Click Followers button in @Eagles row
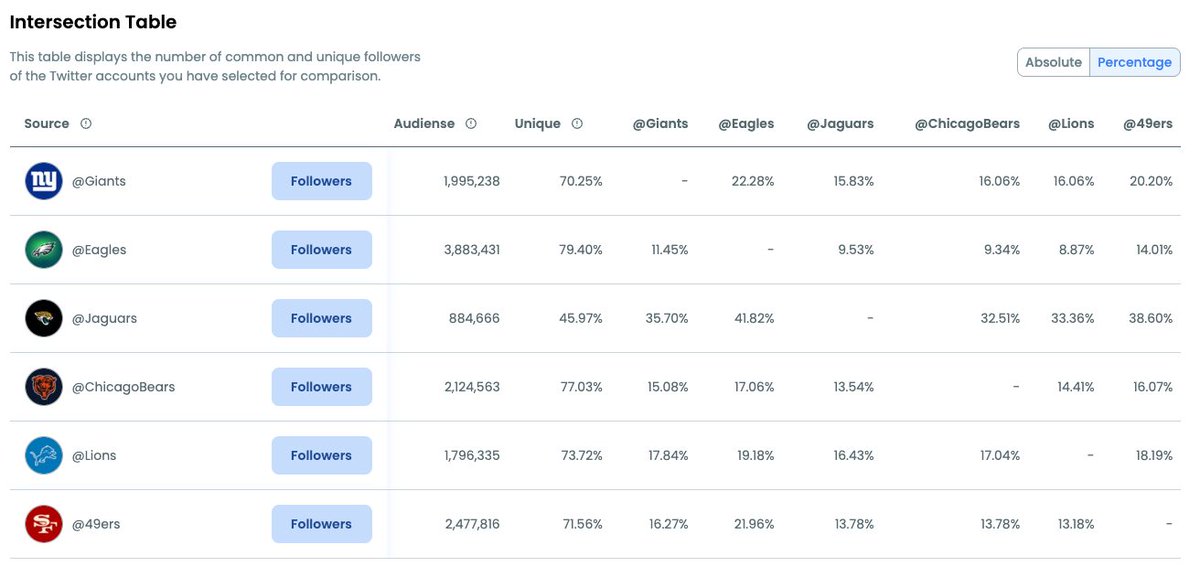 (x=322, y=250)
